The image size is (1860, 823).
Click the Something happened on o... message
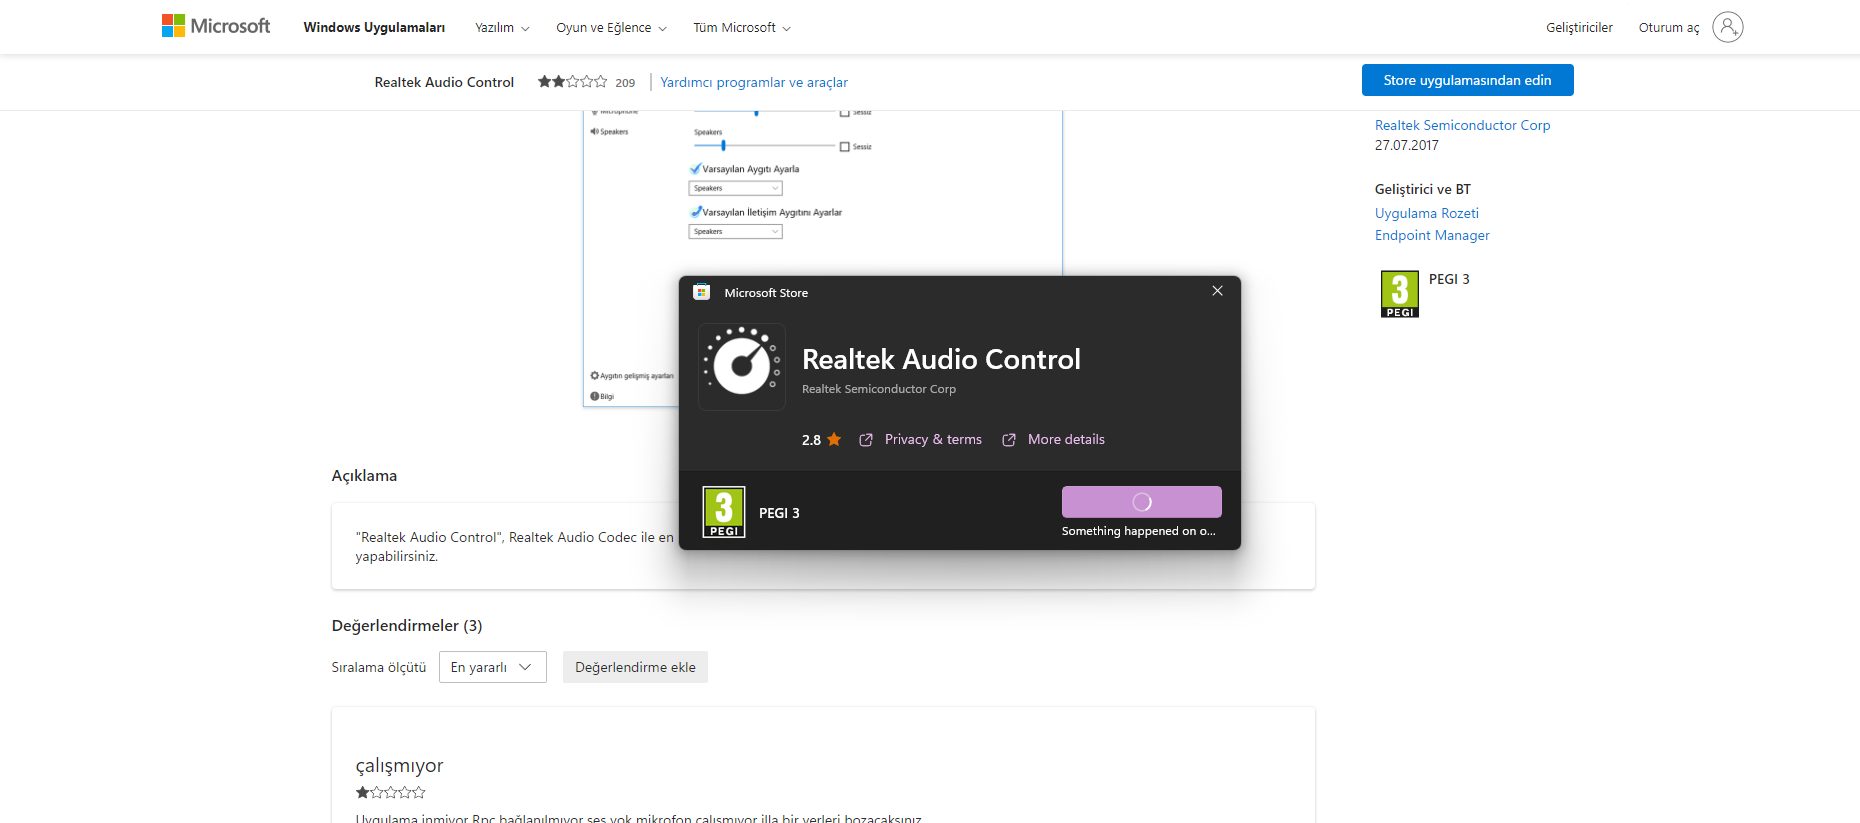click(1139, 531)
